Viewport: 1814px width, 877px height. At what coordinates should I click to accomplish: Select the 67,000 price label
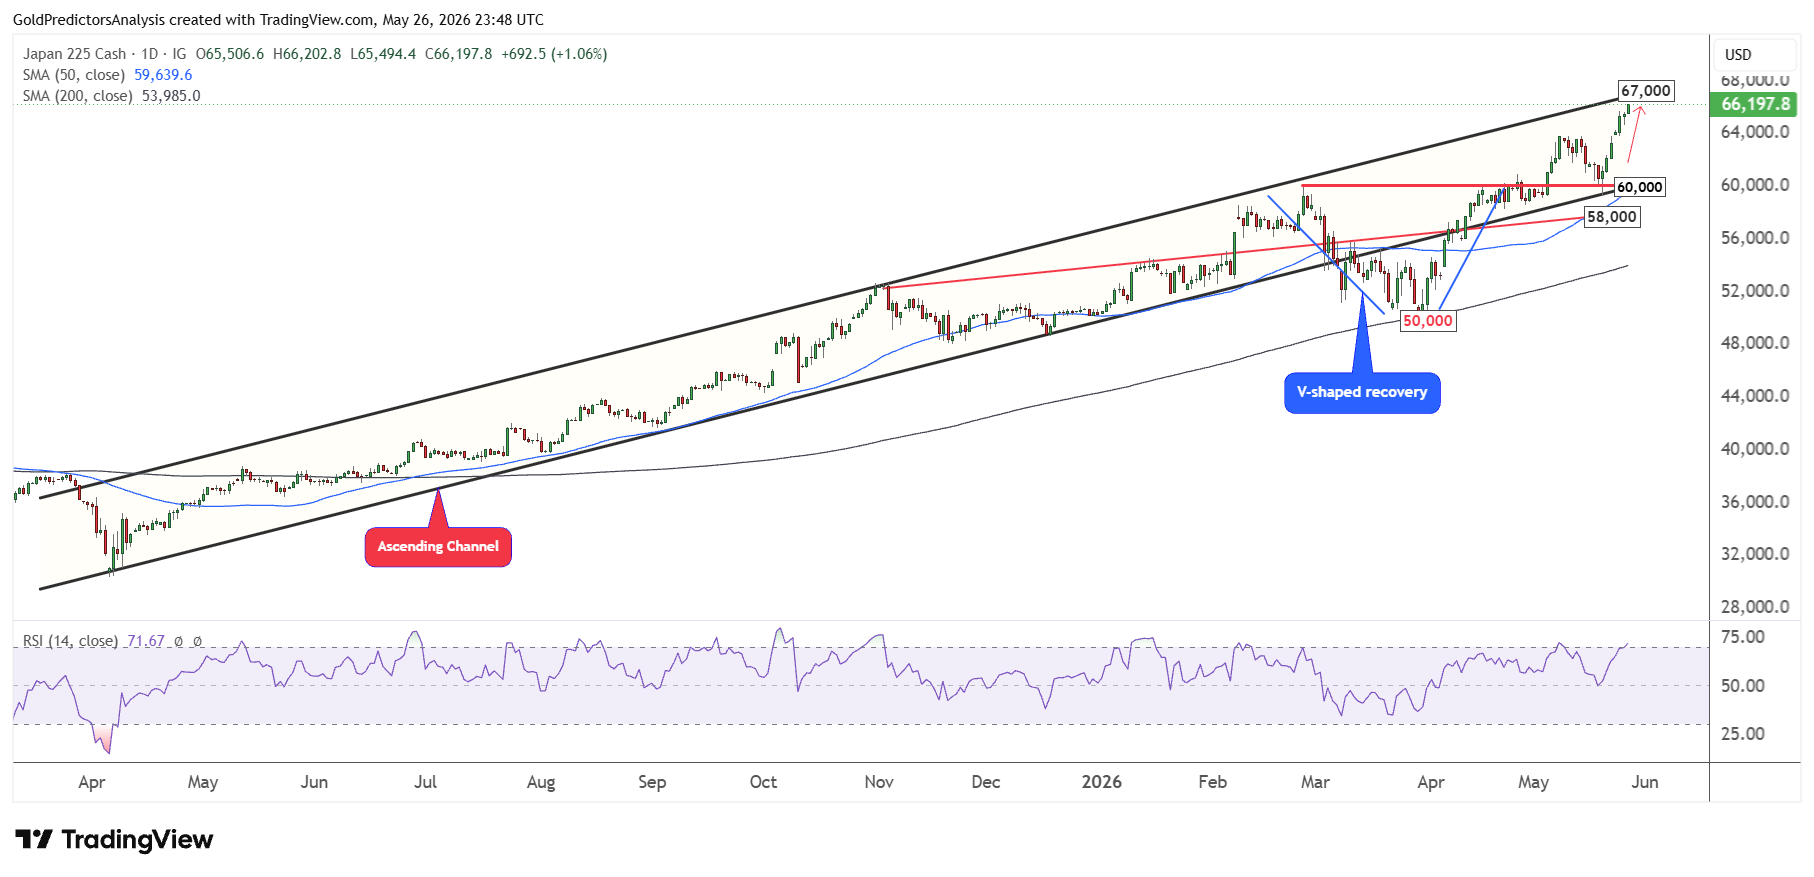pyautogui.click(x=1646, y=91)
